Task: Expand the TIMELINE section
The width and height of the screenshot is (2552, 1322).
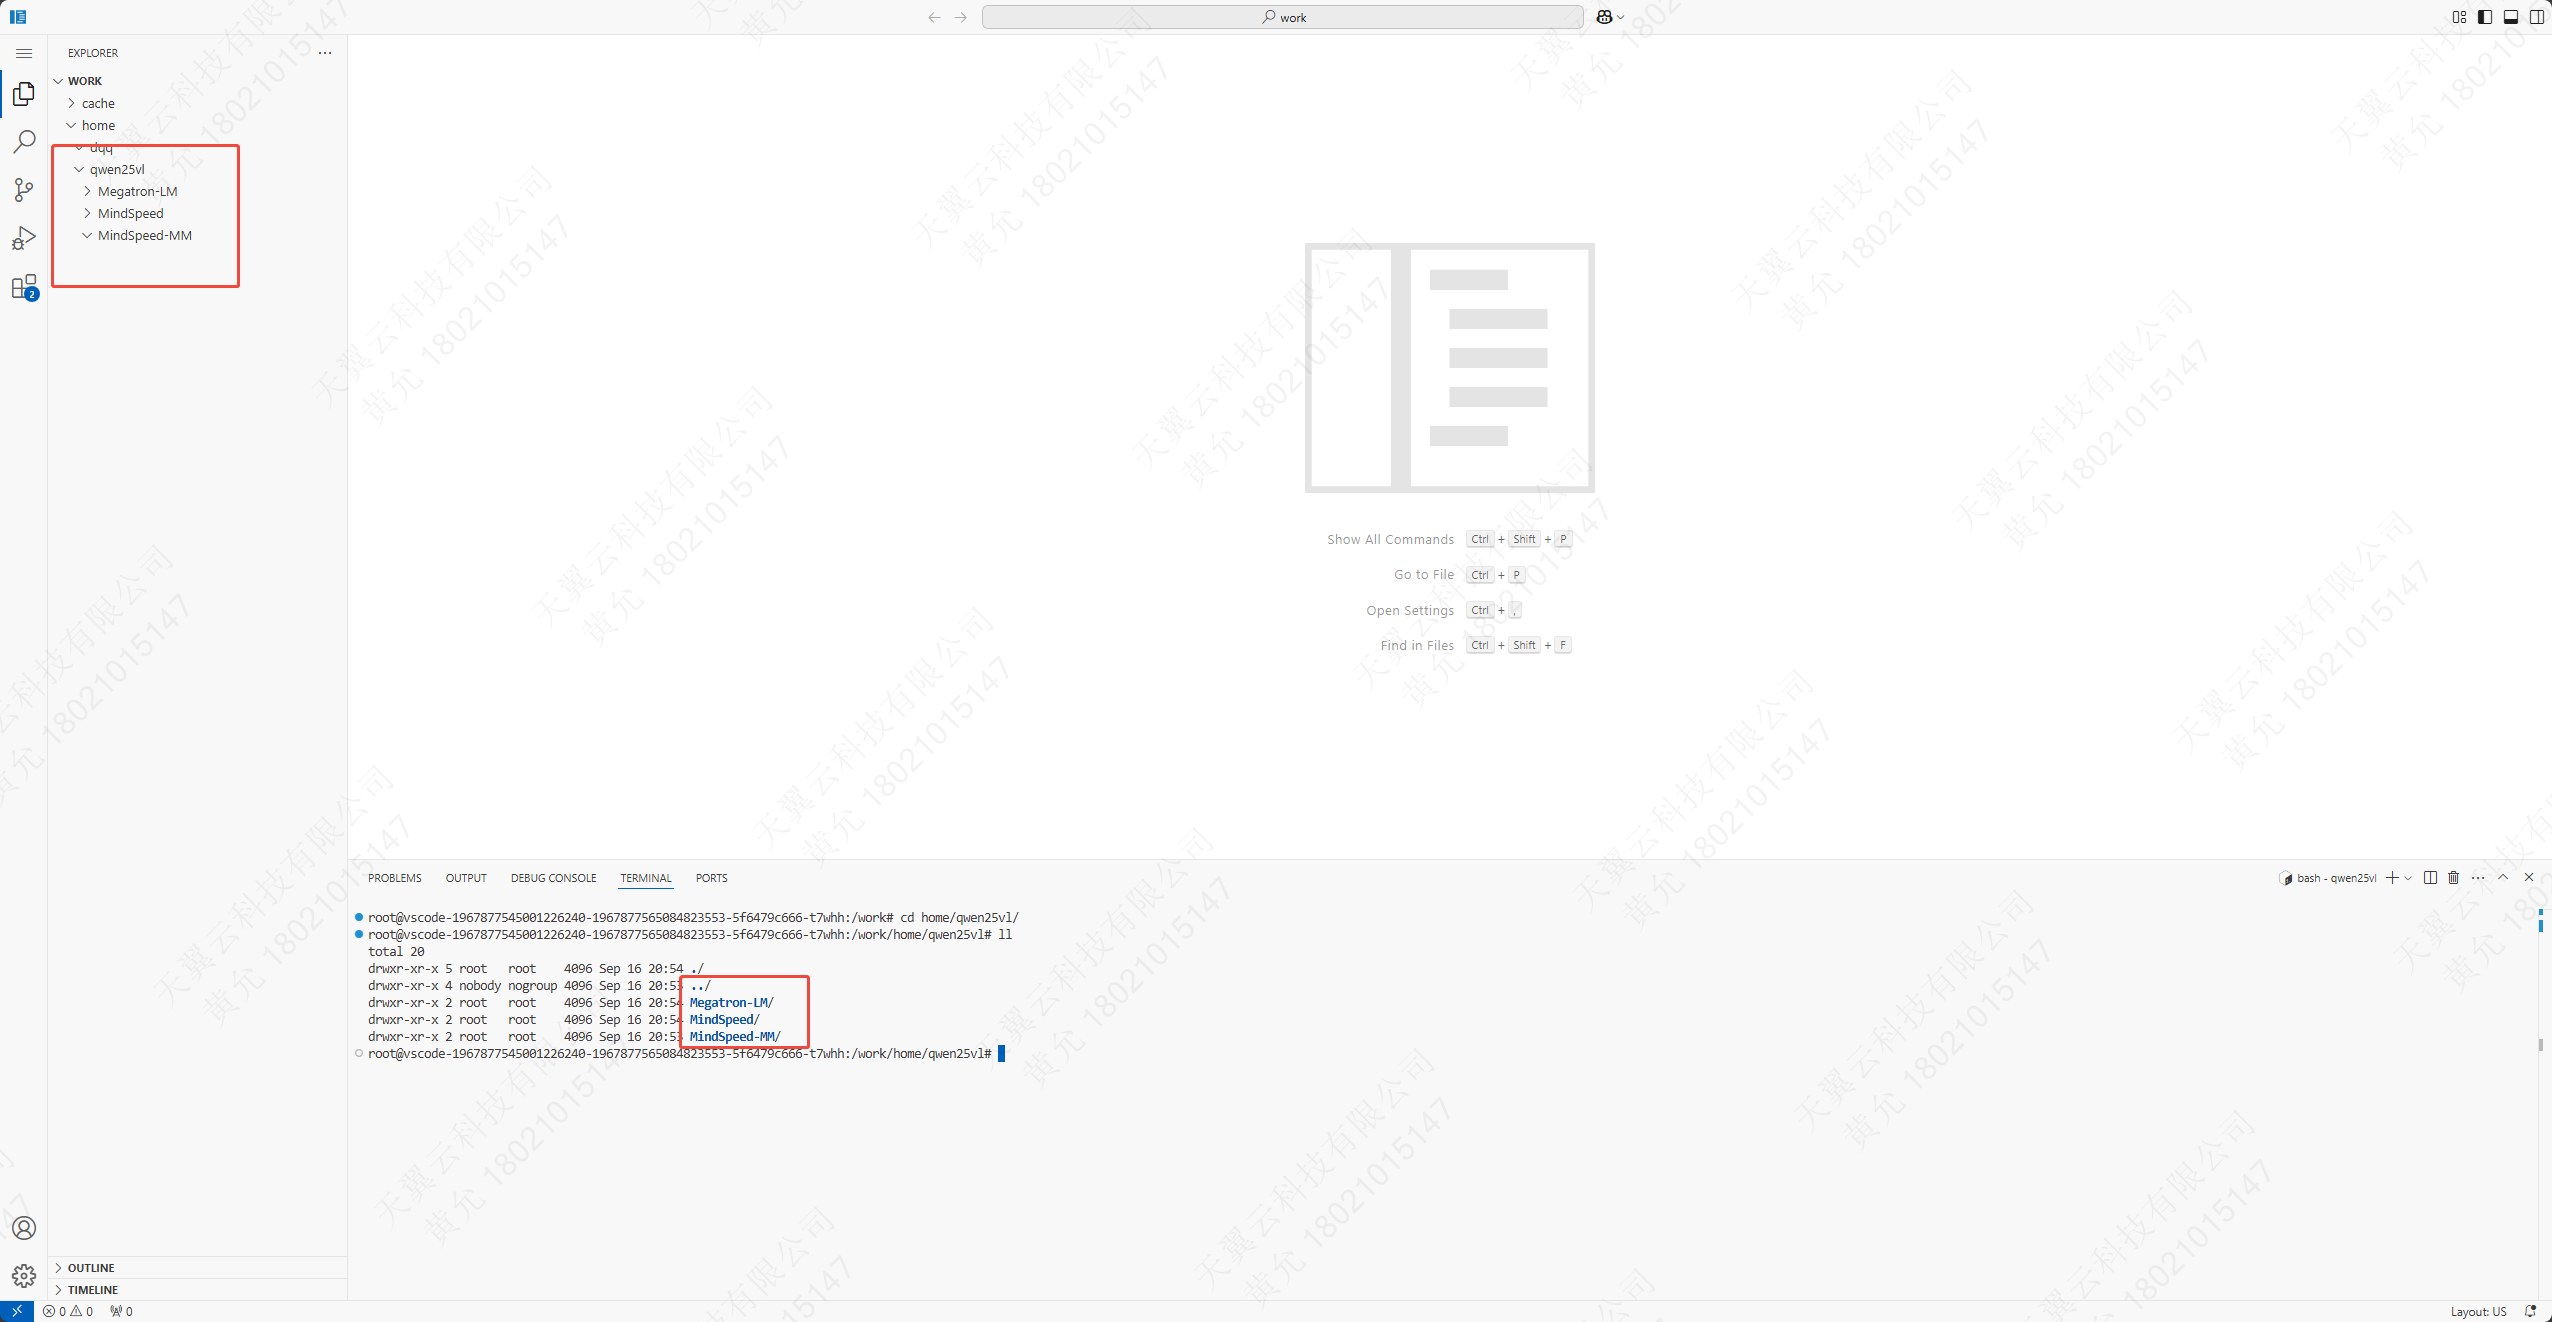Action: (198, 1290)
